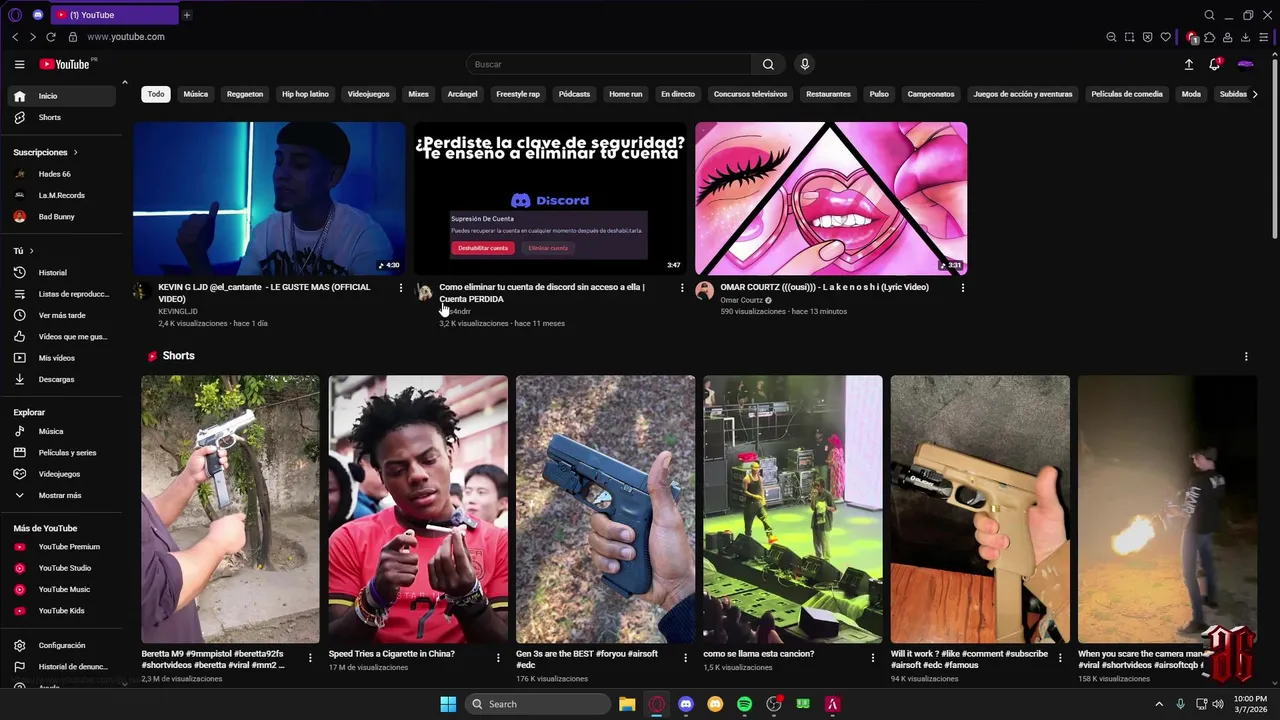Open Discord from the taskbar
The width and height of the screenshot is (1280, 720).
coord(685,704)
